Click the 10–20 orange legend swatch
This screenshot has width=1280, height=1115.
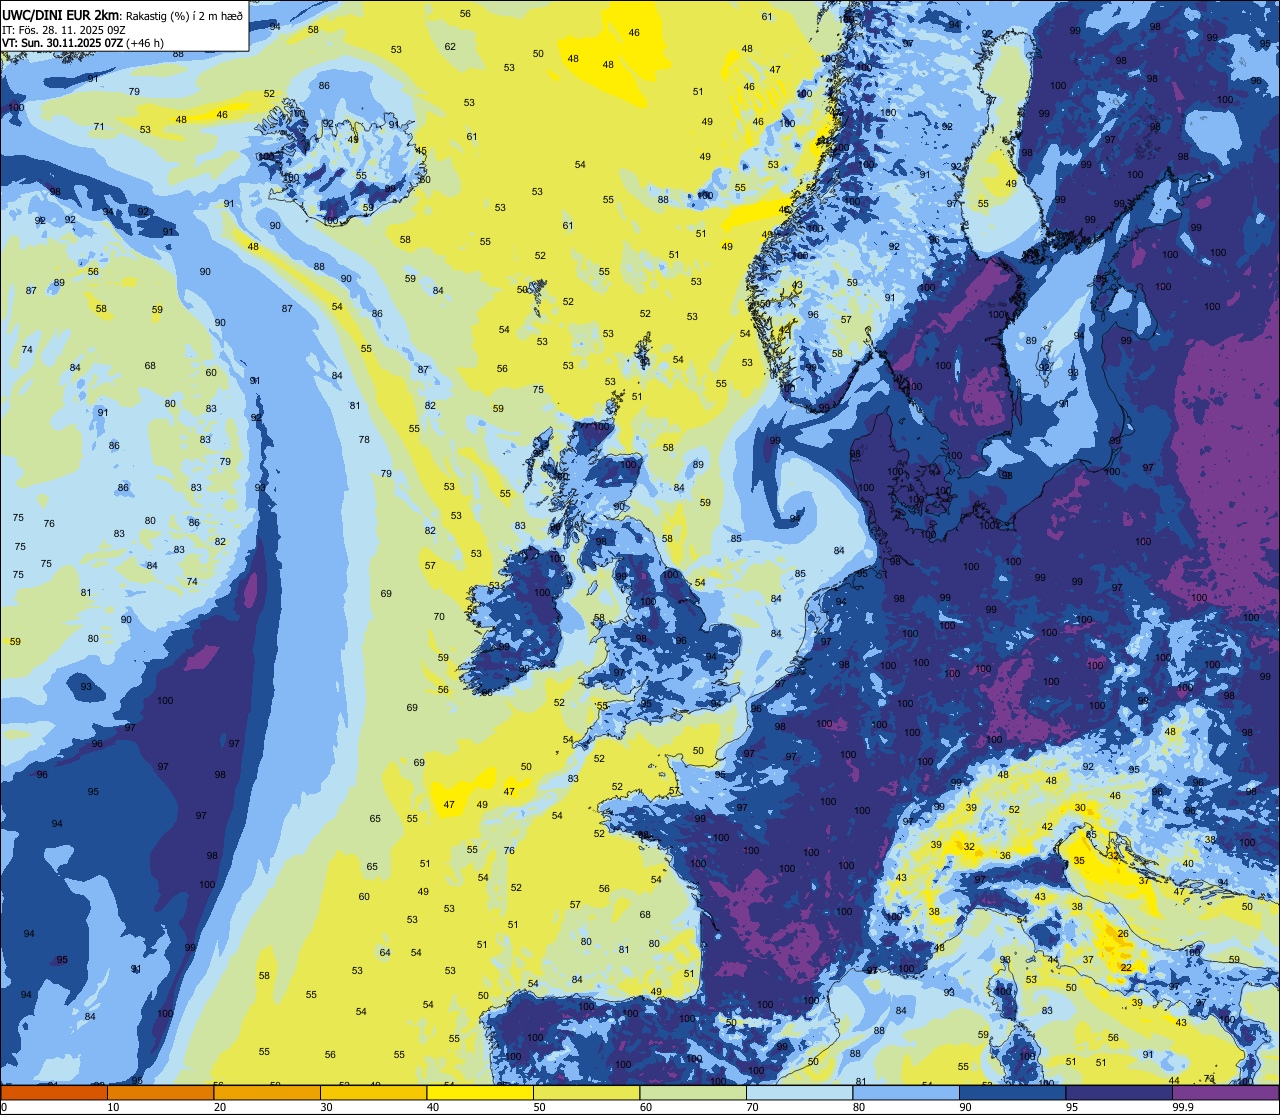click(x=161, y=1092)
